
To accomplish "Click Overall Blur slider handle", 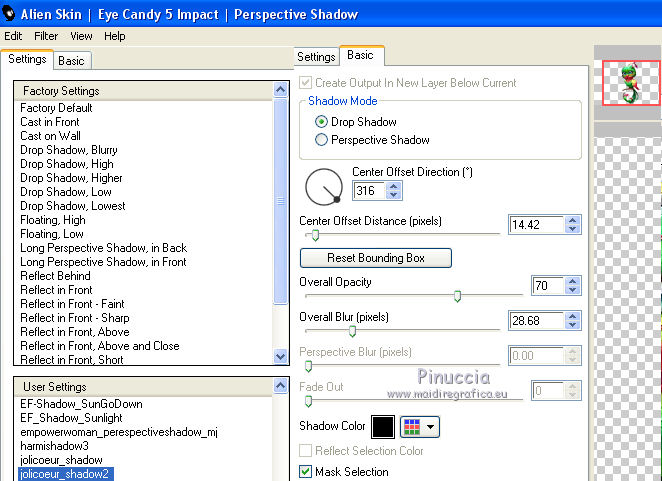I will click(353, 332).
